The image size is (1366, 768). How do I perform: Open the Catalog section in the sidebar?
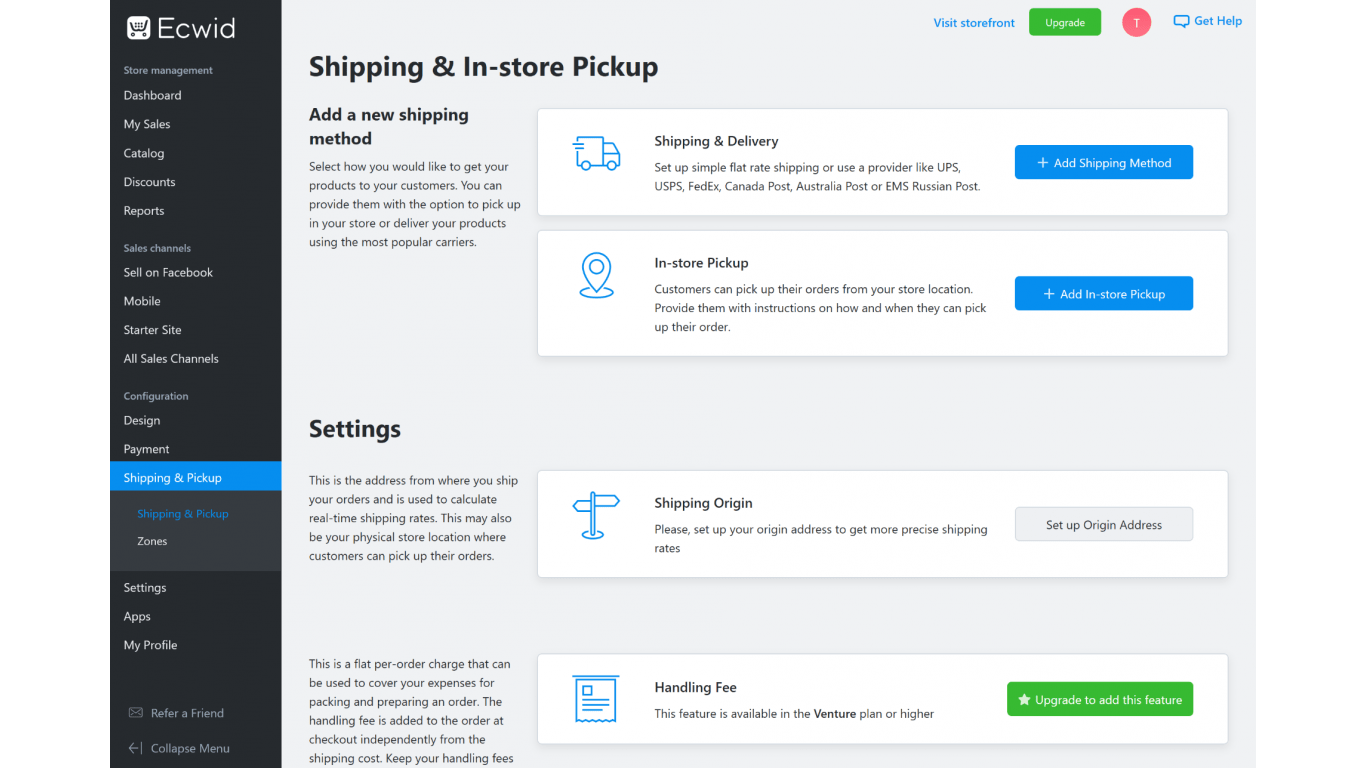click(143, 153)
